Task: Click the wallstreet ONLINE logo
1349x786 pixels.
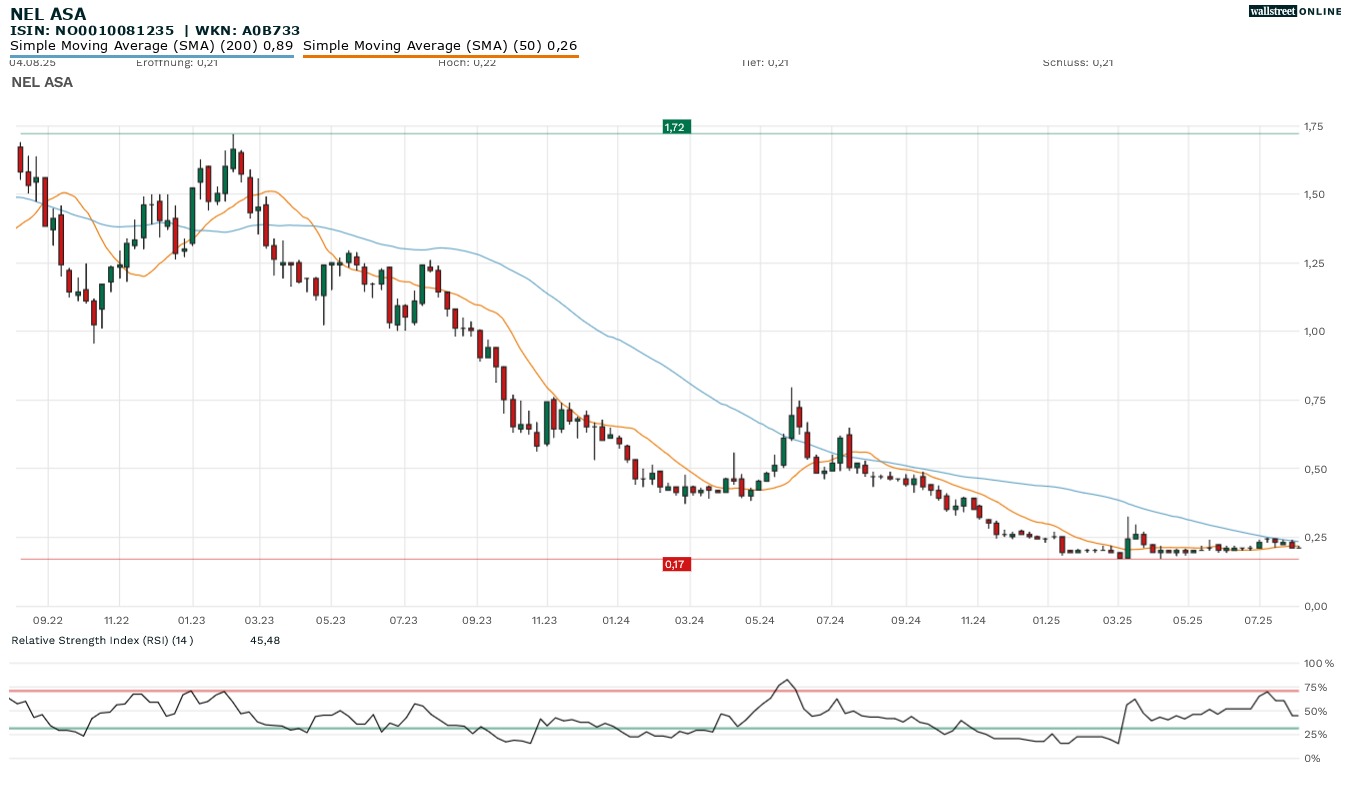Action: pyautogui.click(x=1295, y=11)
